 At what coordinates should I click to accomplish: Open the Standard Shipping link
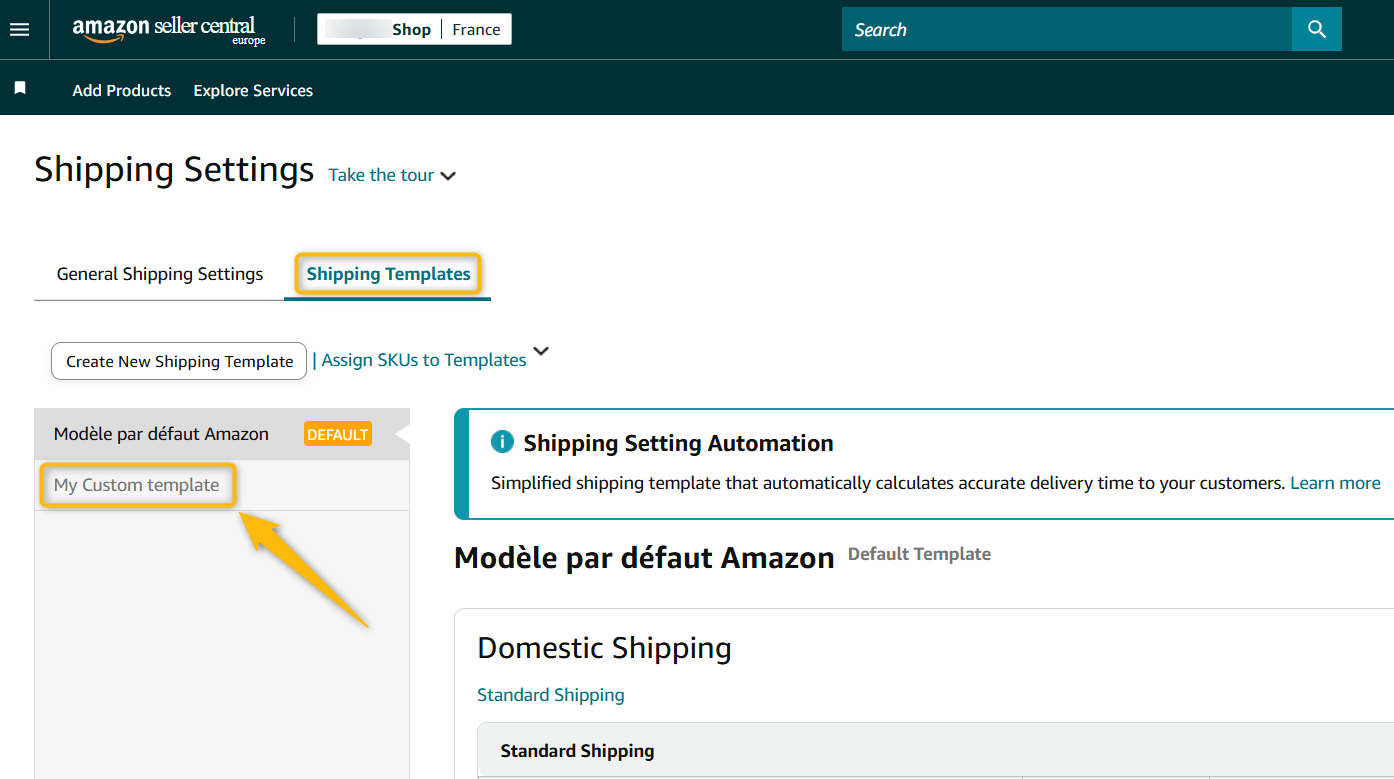551,695
